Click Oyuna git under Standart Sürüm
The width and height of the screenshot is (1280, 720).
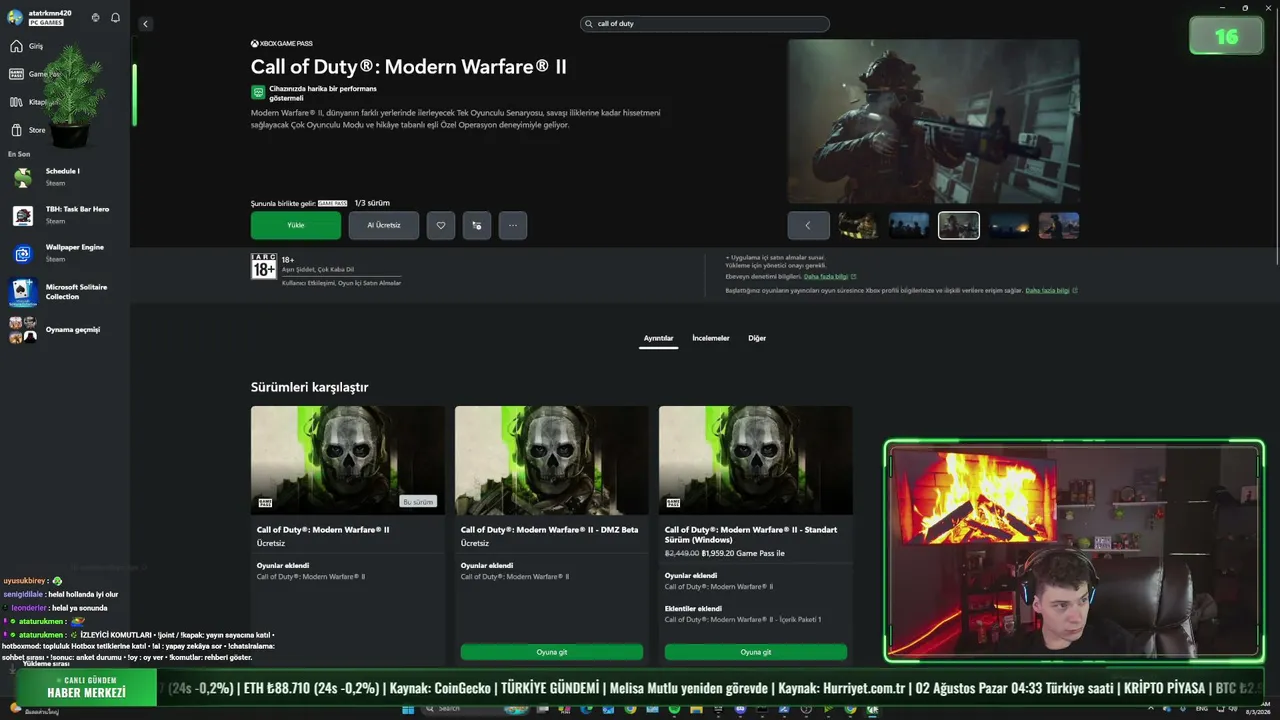pos(756,652)
